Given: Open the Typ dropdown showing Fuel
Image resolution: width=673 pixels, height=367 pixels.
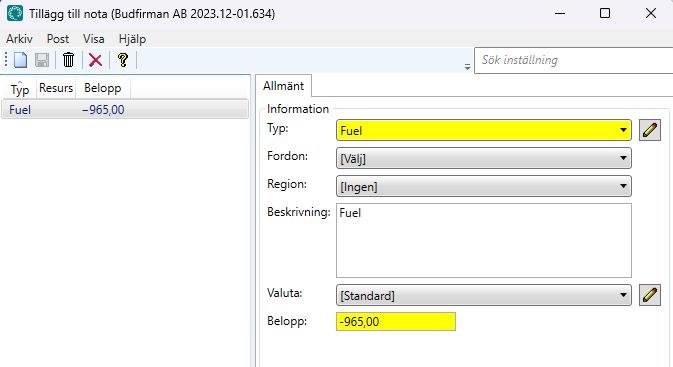Looking at the screenshot, I should (x=484, y=130).
